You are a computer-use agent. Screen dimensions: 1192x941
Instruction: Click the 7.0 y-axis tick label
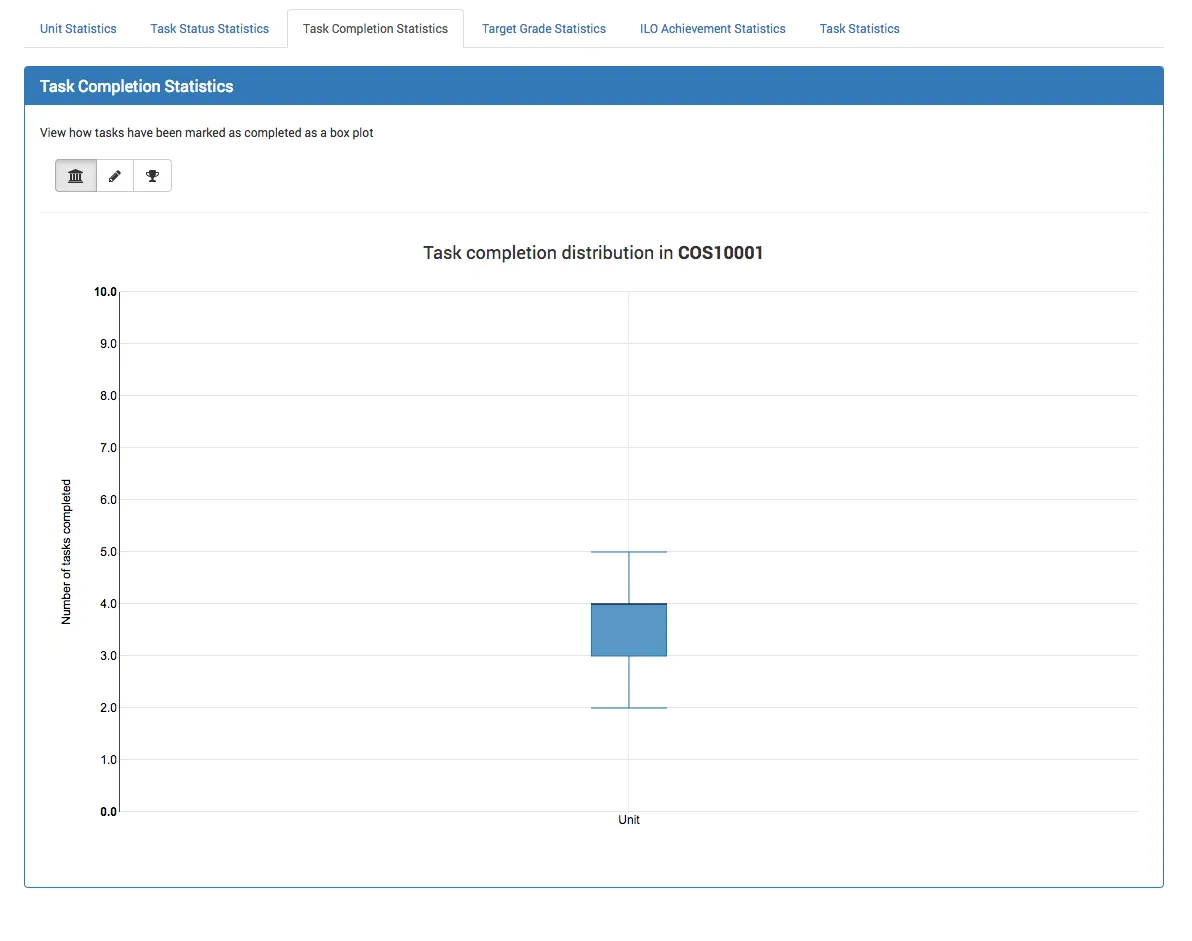pyautogui.click(x=107, y=448)
